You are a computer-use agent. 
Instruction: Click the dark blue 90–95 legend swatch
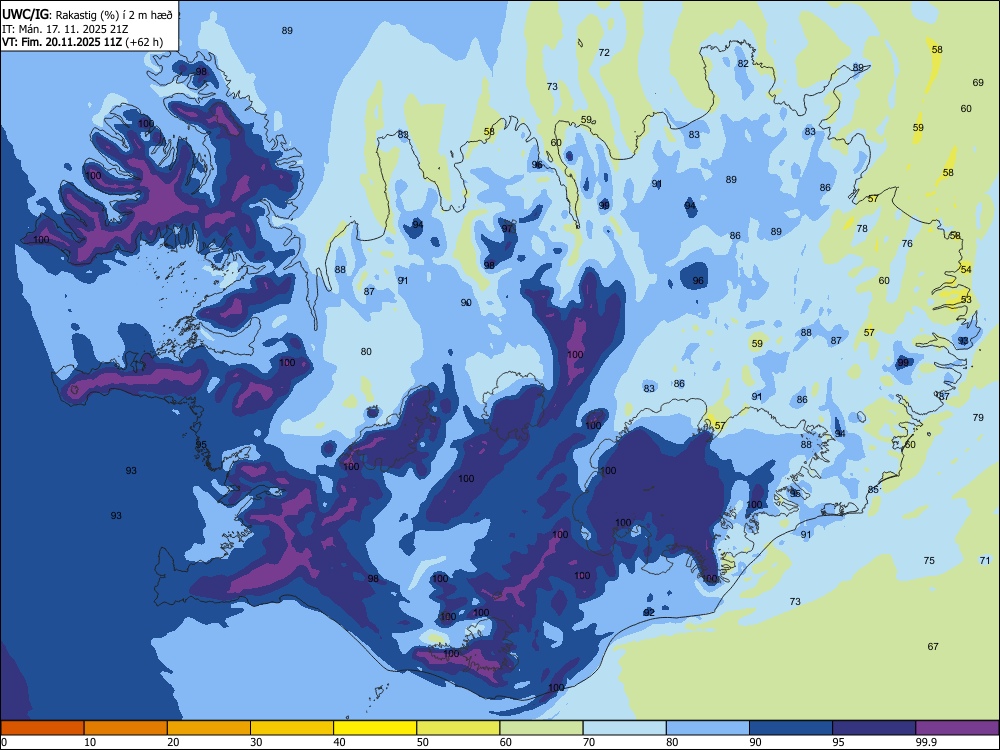[791, 728]
